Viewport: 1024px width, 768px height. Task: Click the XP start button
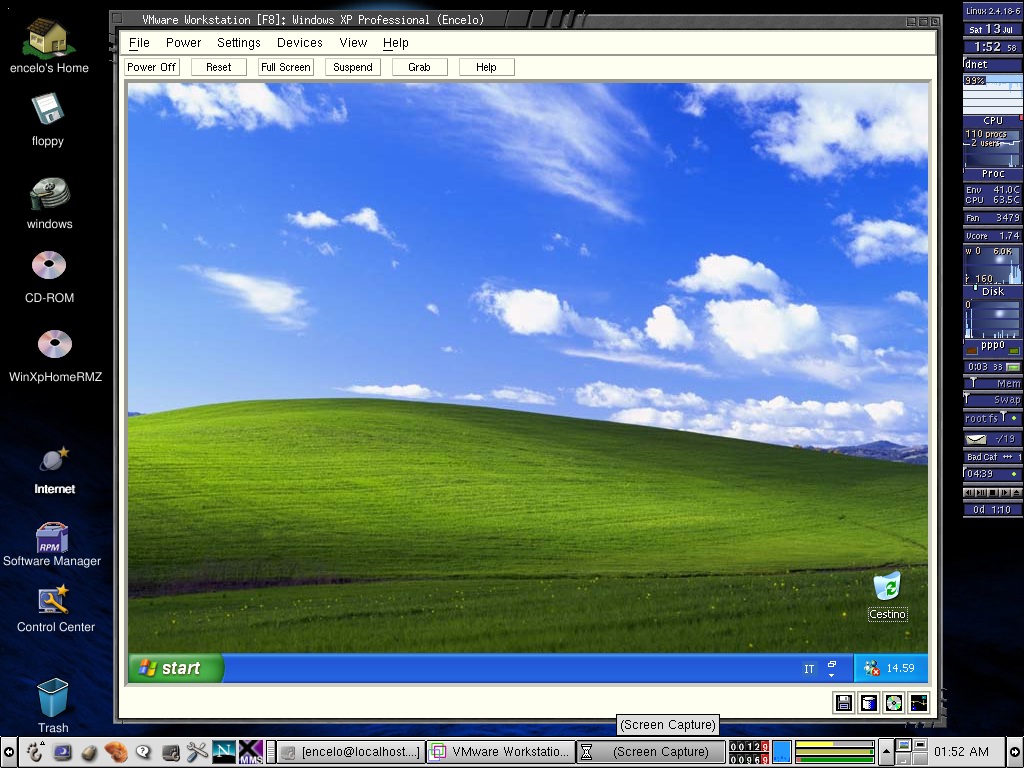pos(176,668)
